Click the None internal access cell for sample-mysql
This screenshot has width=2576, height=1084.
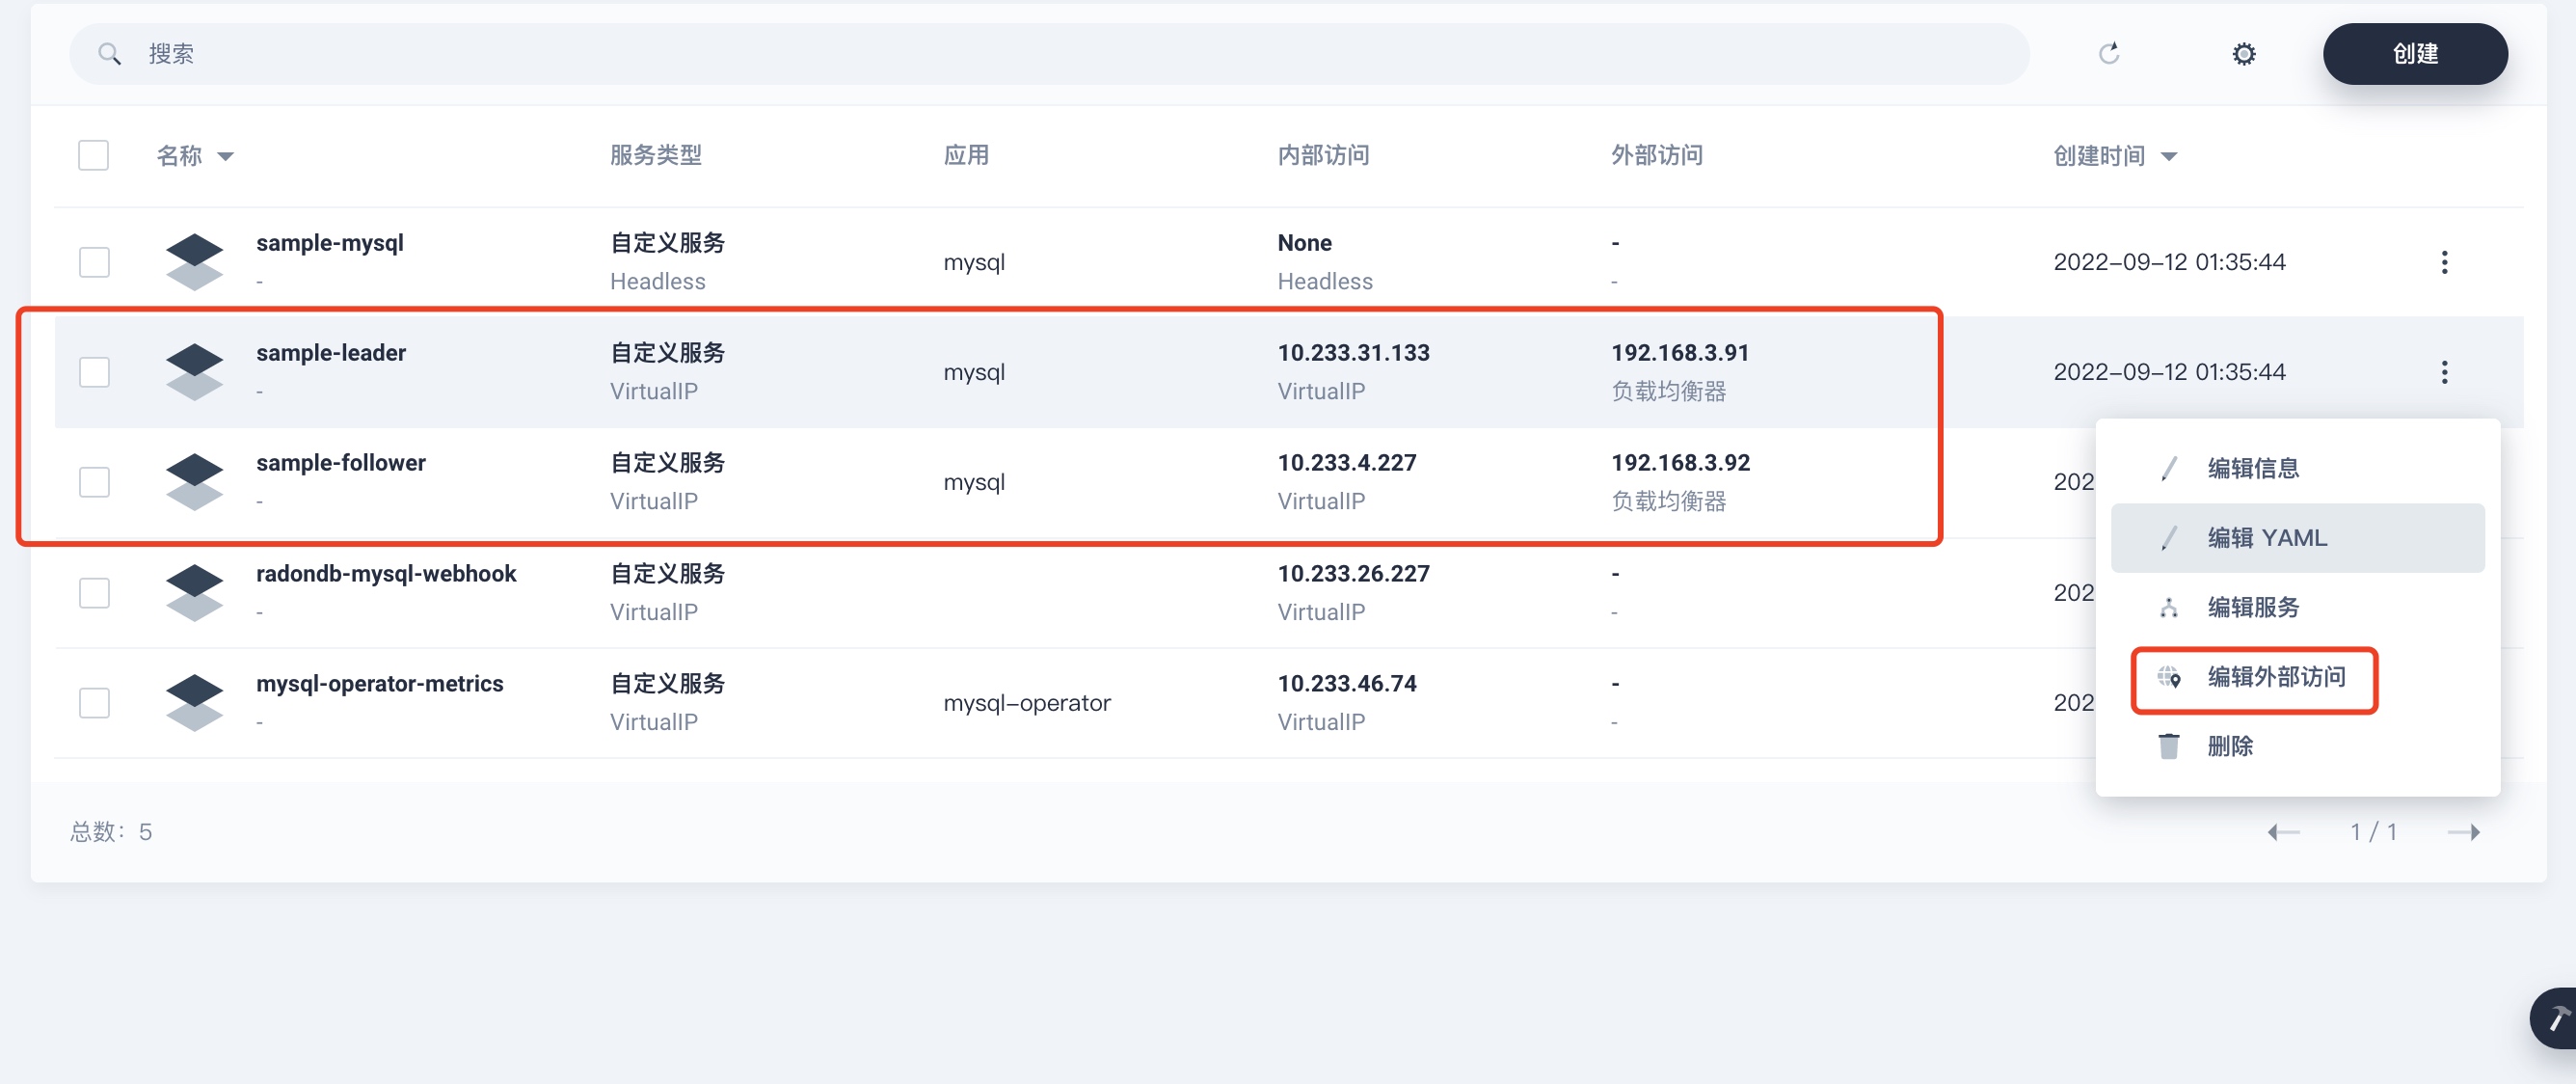point(1304,243)
